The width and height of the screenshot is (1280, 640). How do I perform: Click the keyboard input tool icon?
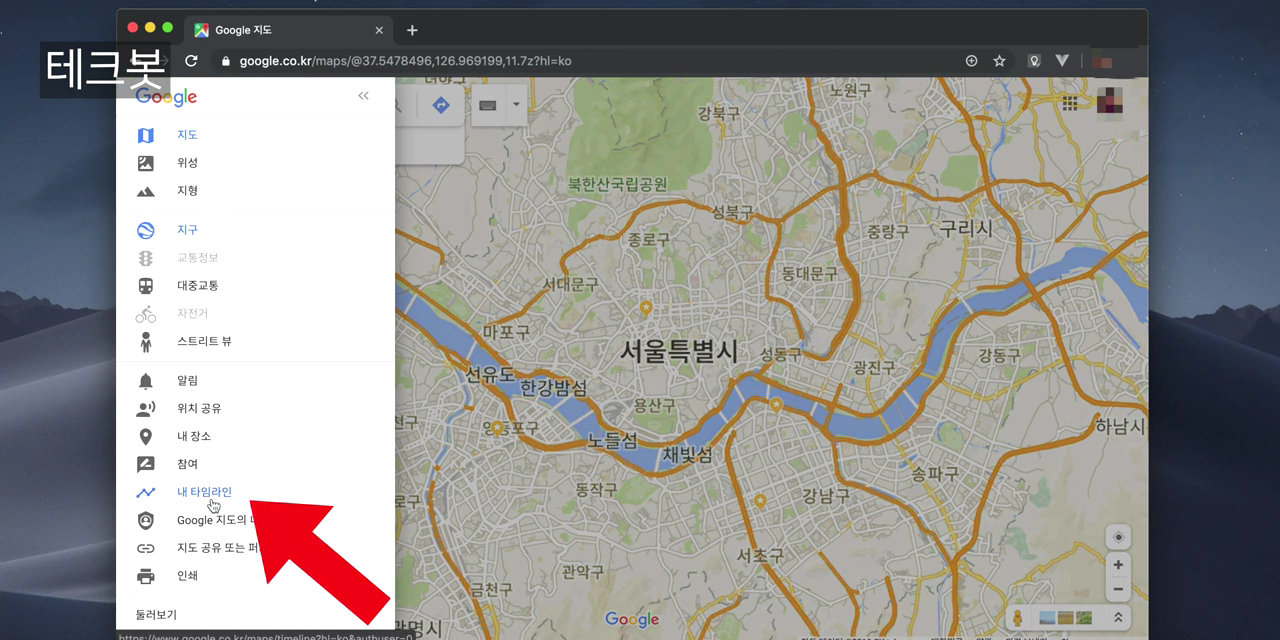pos(488,105)
